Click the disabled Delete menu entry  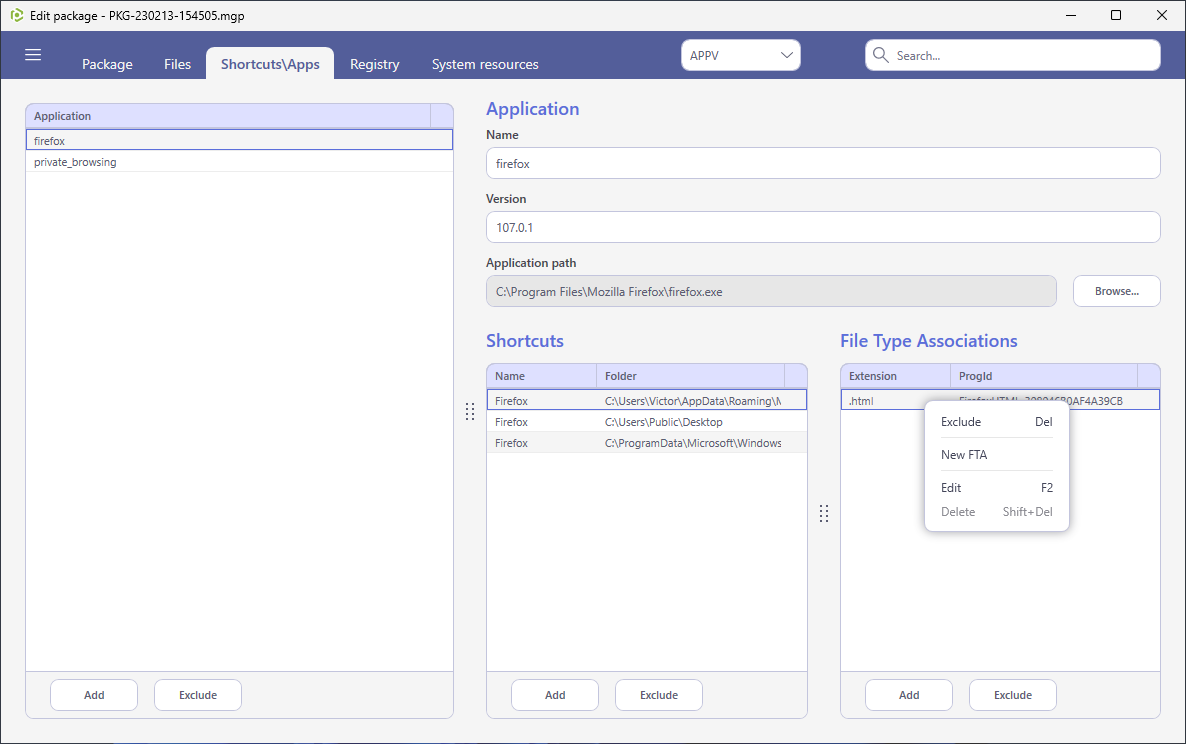996,512
